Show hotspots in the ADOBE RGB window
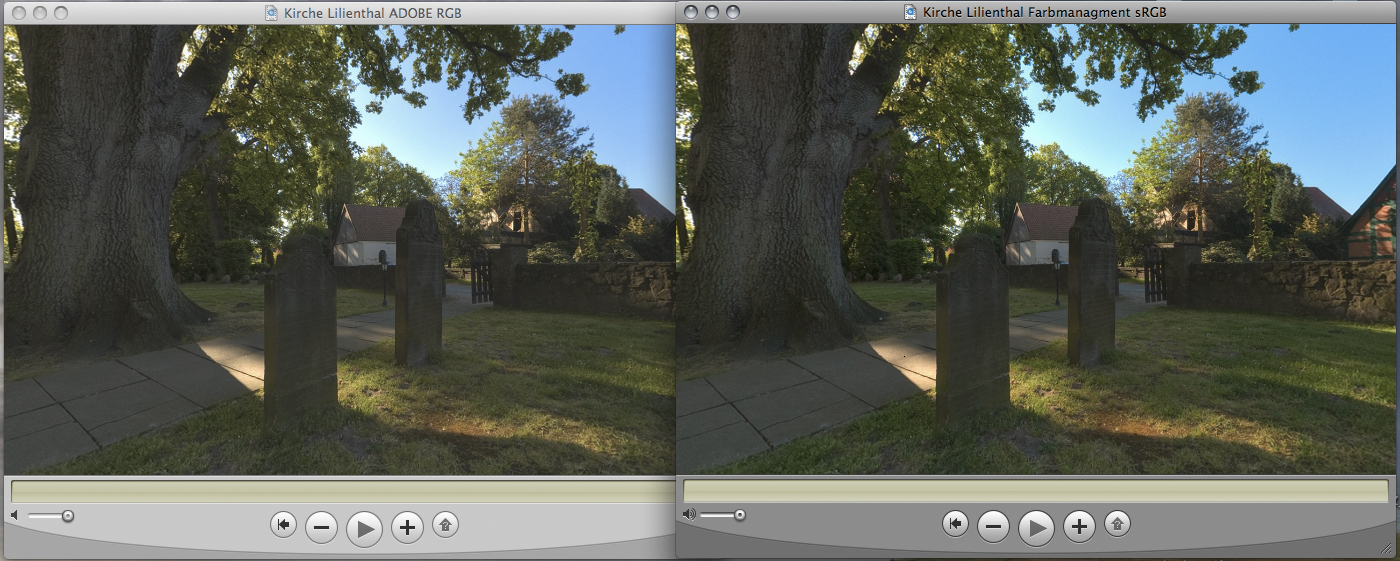This screenshot has height=561, width=1400. click(x=445, y=524)
